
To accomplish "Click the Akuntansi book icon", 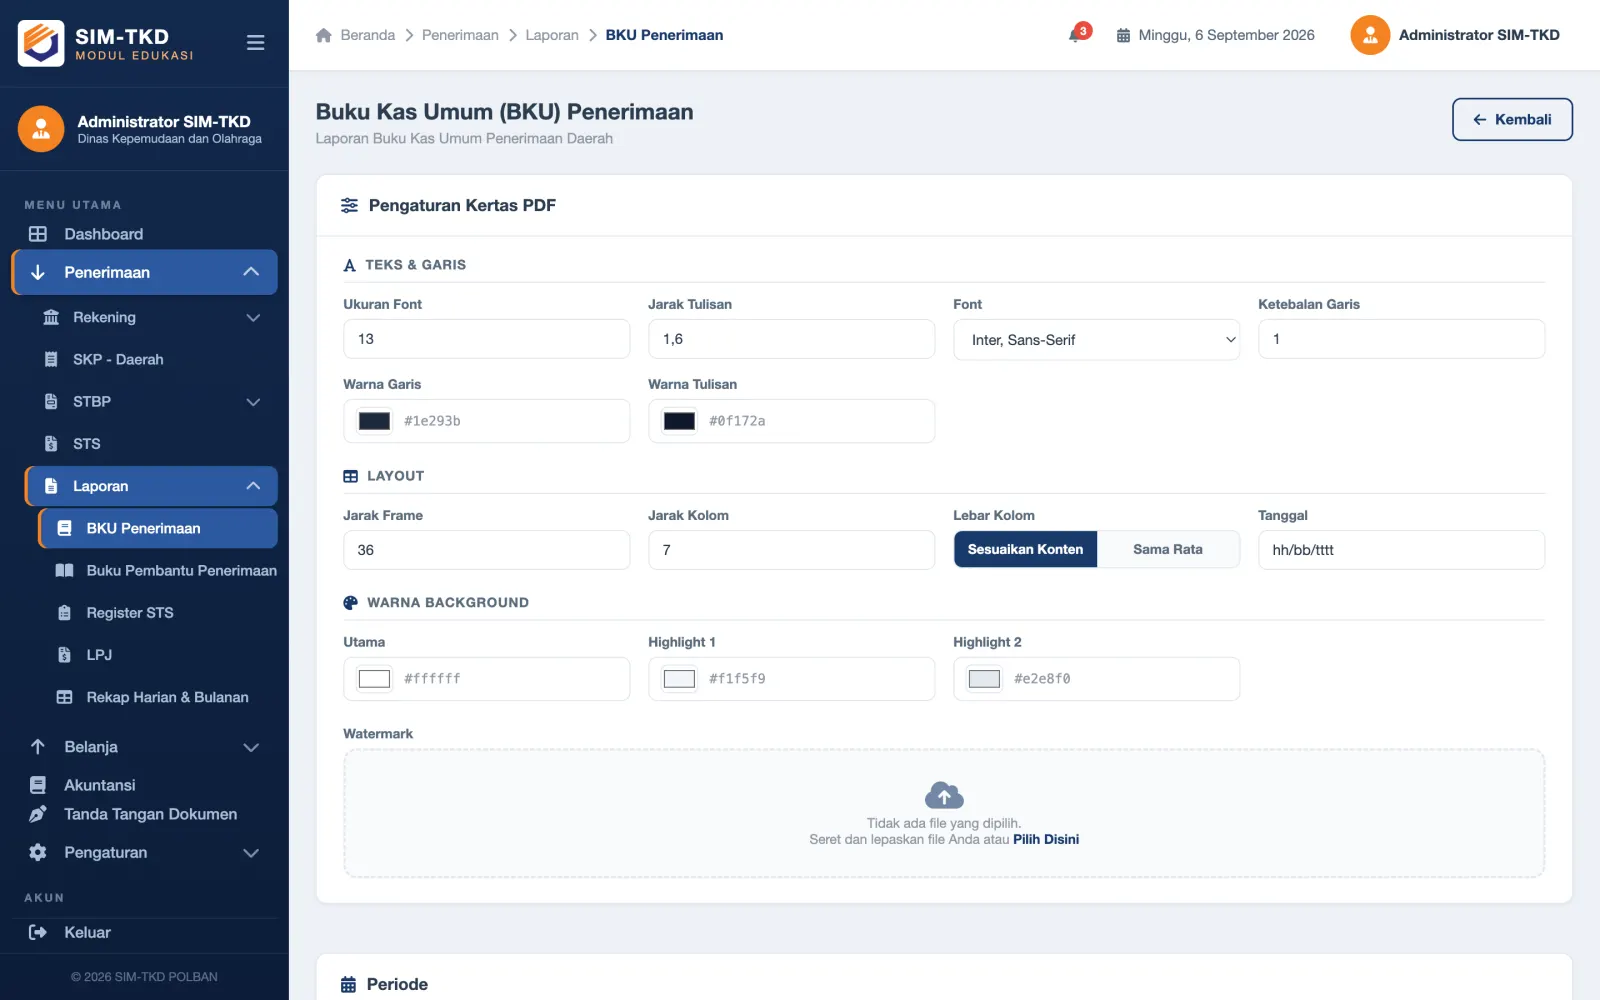I will pos(38,785).
